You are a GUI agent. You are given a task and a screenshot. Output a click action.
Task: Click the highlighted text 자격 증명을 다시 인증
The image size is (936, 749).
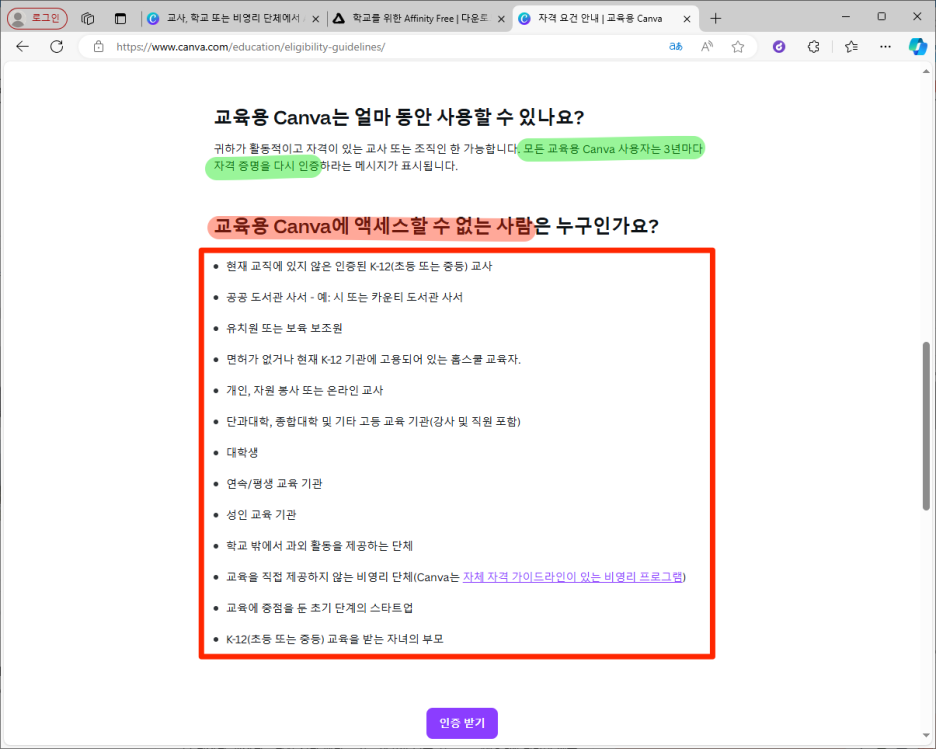266,166
